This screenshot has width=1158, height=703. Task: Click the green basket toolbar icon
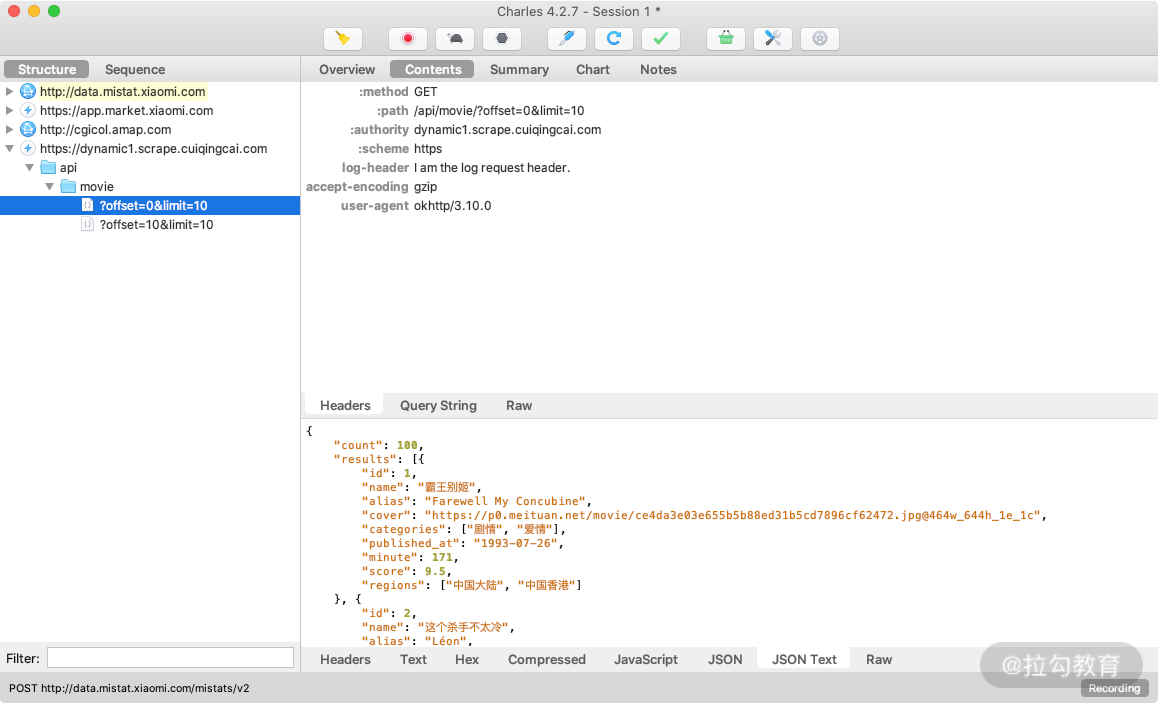click(x=726, y=39)
